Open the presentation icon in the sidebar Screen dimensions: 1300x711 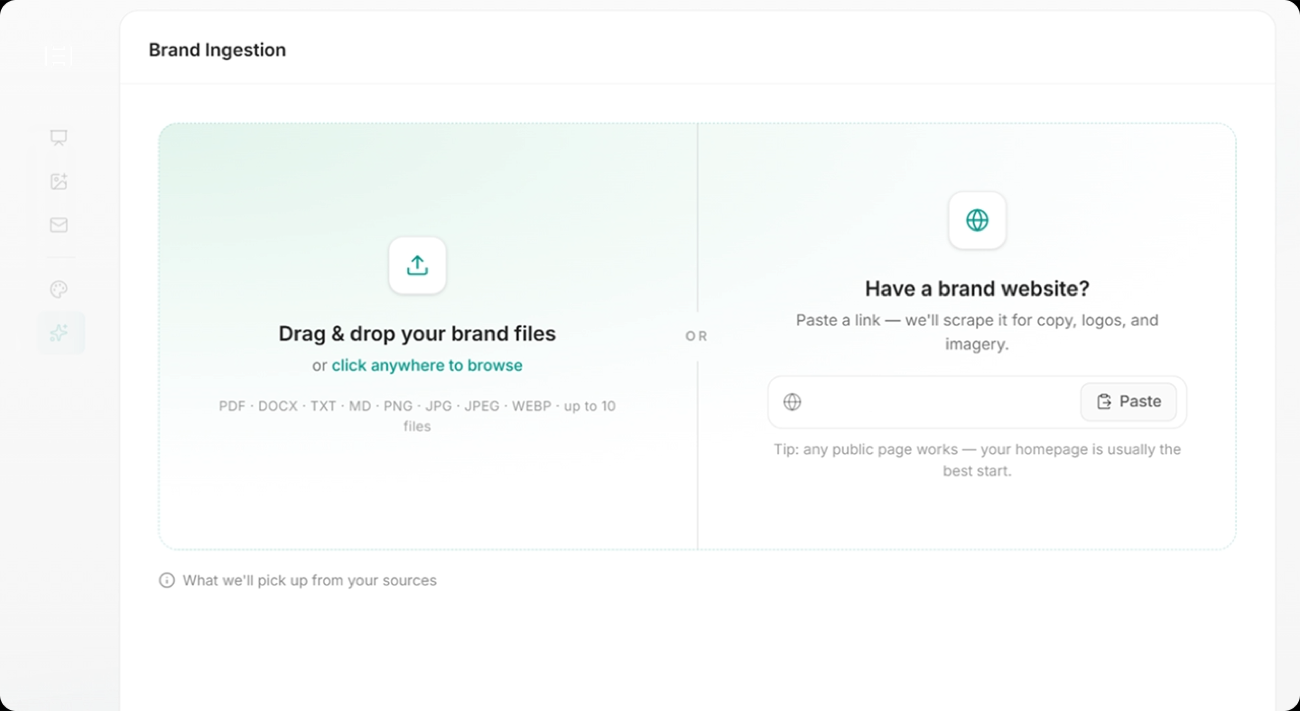click(59, 138)
